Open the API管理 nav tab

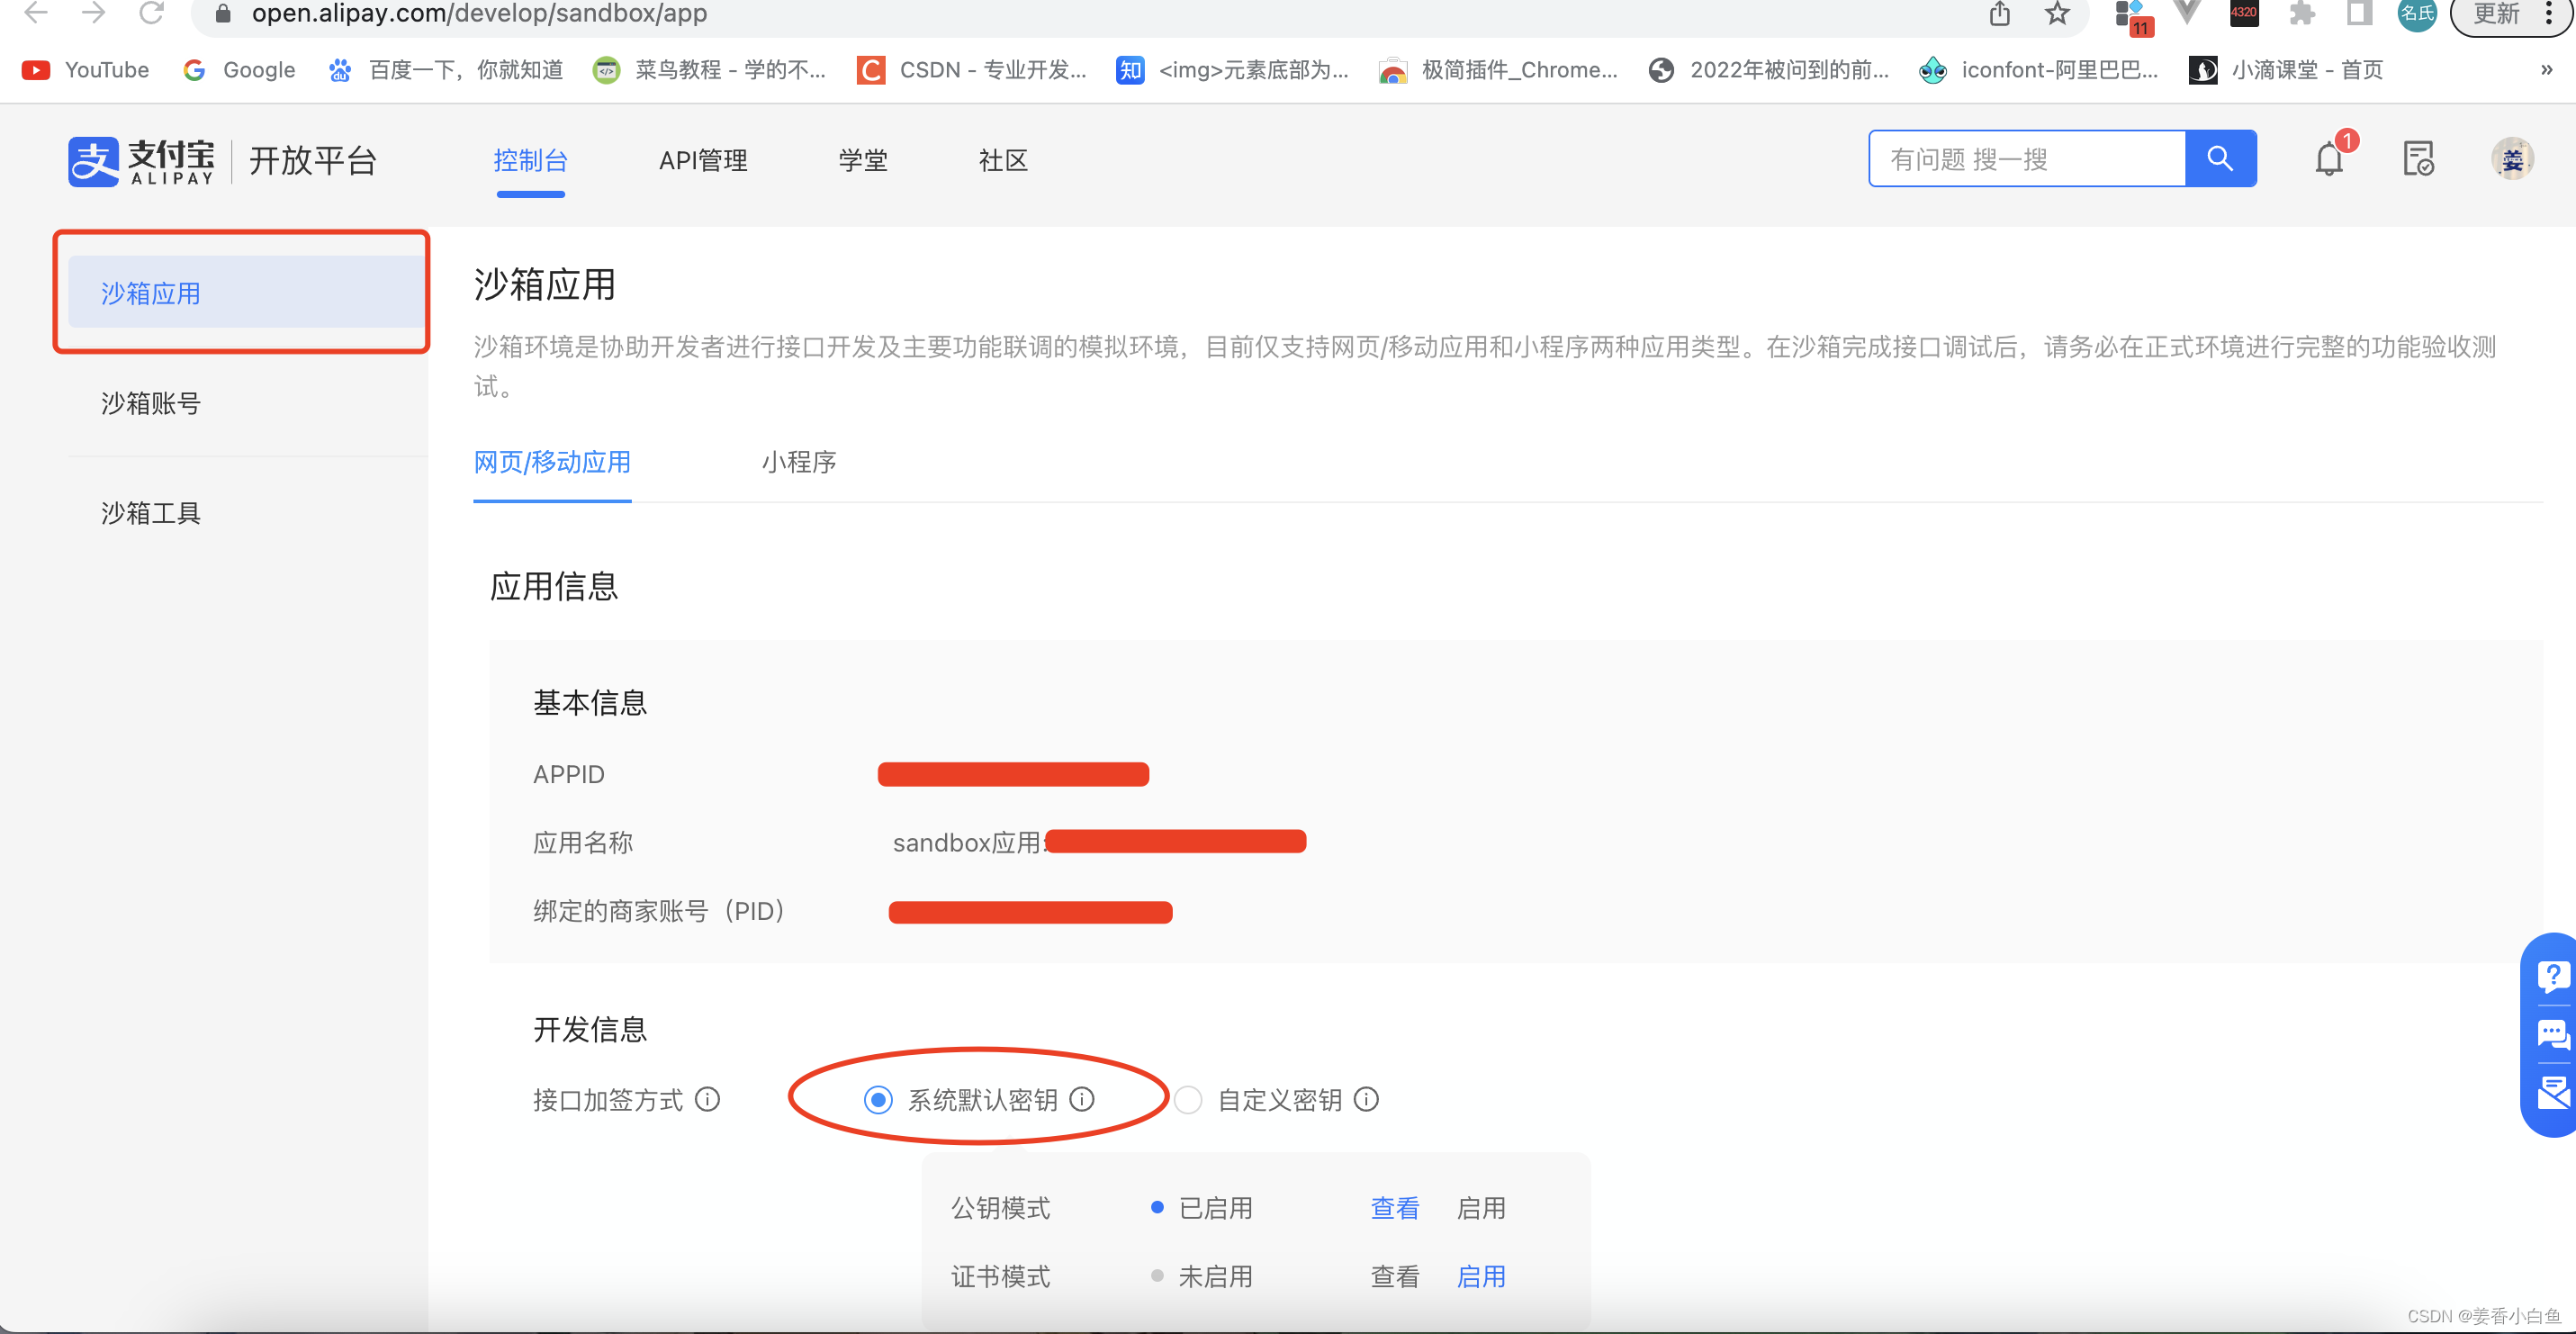pos(703,160)
